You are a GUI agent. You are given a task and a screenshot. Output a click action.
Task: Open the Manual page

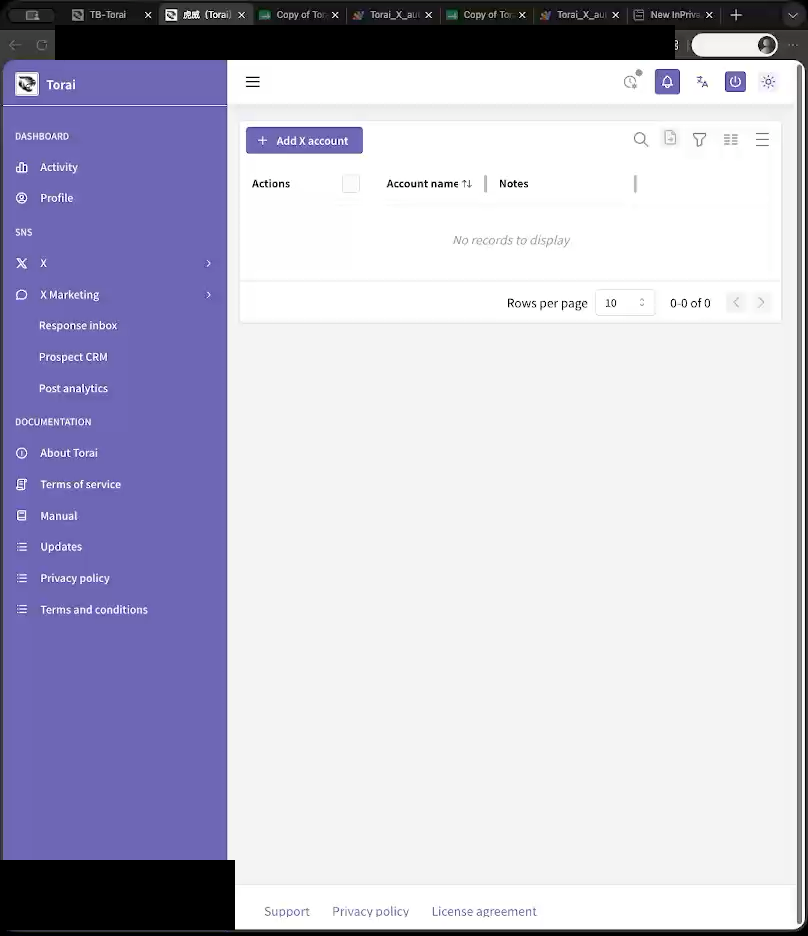coord(58,516)
